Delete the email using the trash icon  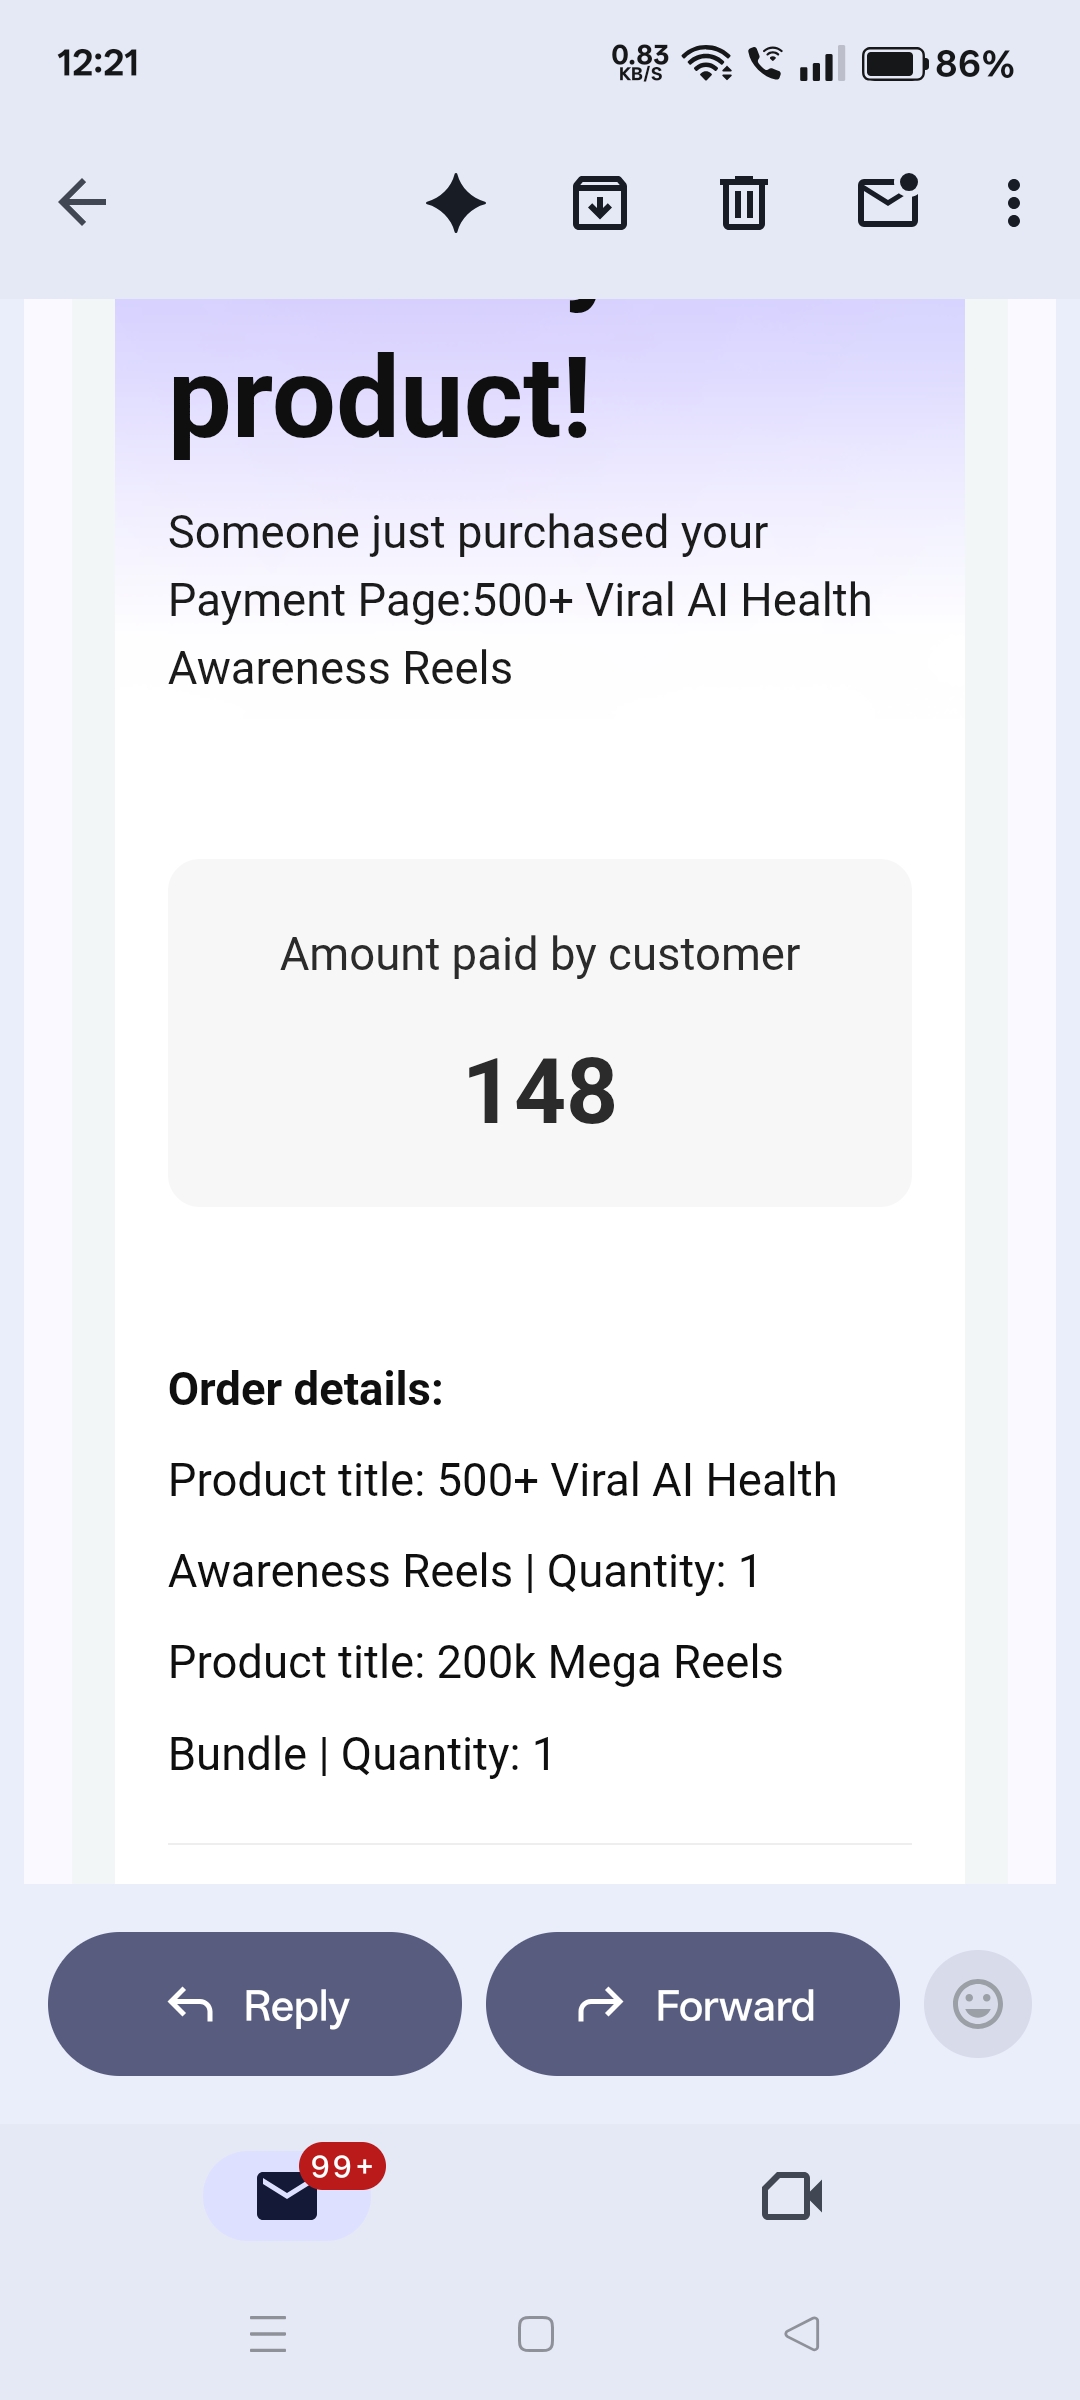(744, 203)
